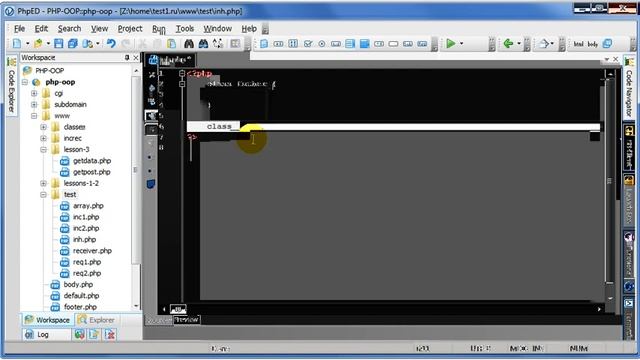Open the Code Navigator side tab
Screen dimensions: 640x360
[x=629, y=88]
